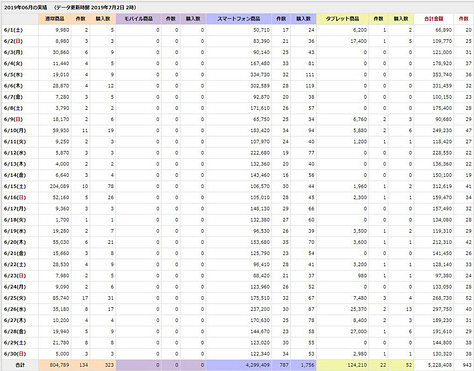This screenshot has width=474, height=371.
Task: Click the tablet amount 17,400 on 6/2
Action: pyautogui.click(x=359, y=41)
